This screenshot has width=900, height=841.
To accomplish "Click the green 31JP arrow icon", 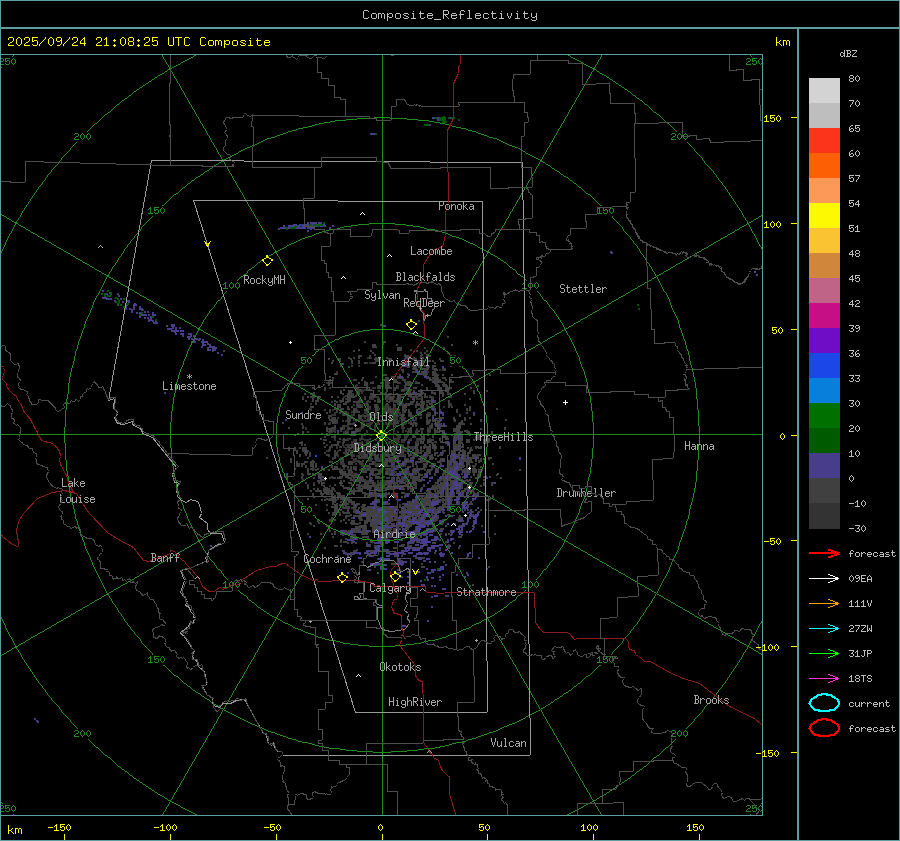I will pos(823,653).
